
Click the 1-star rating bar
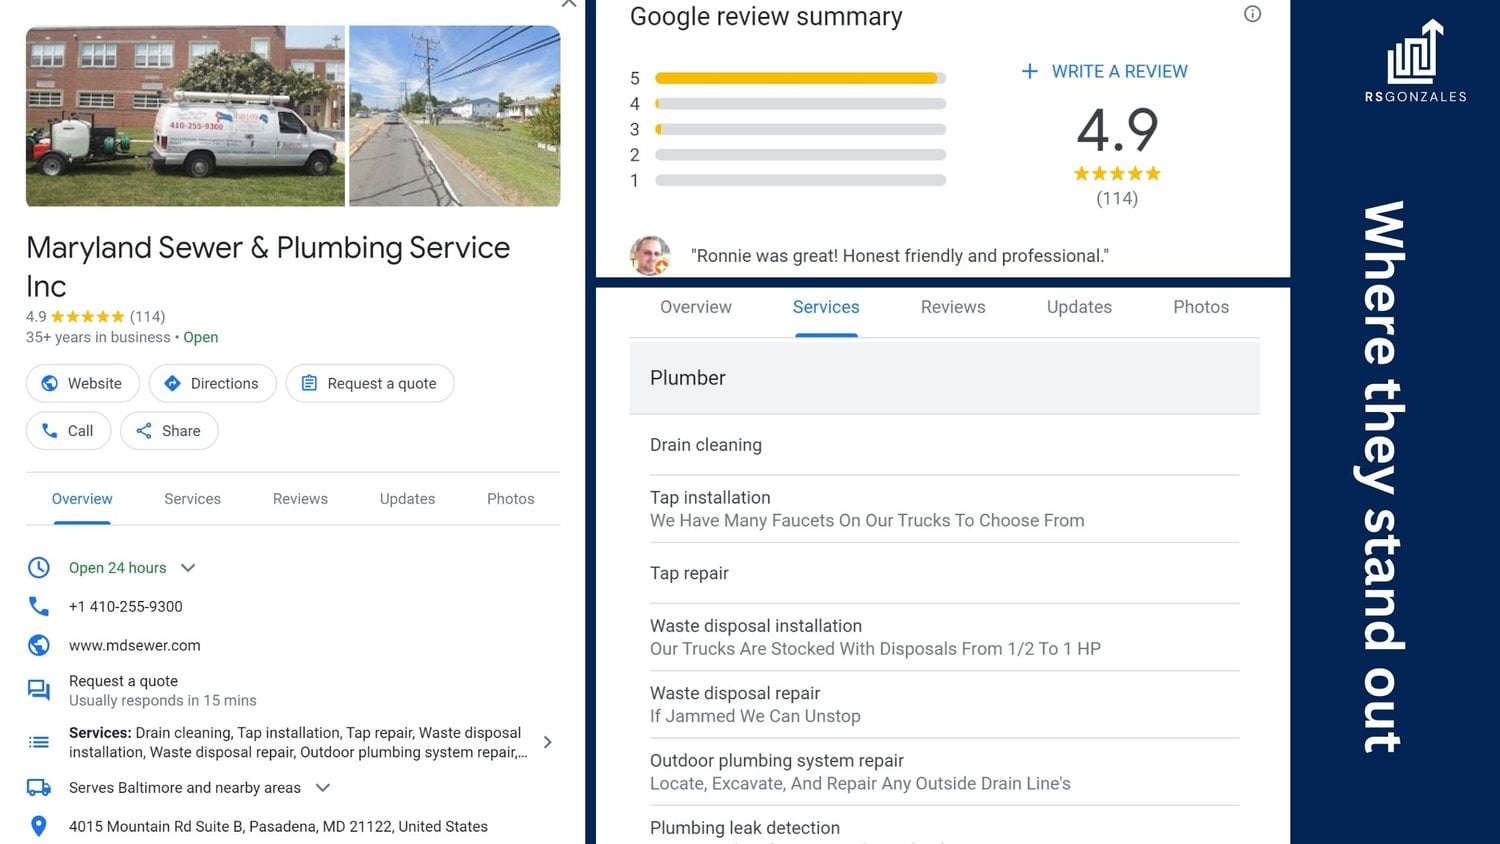click(x=800, y=180)
